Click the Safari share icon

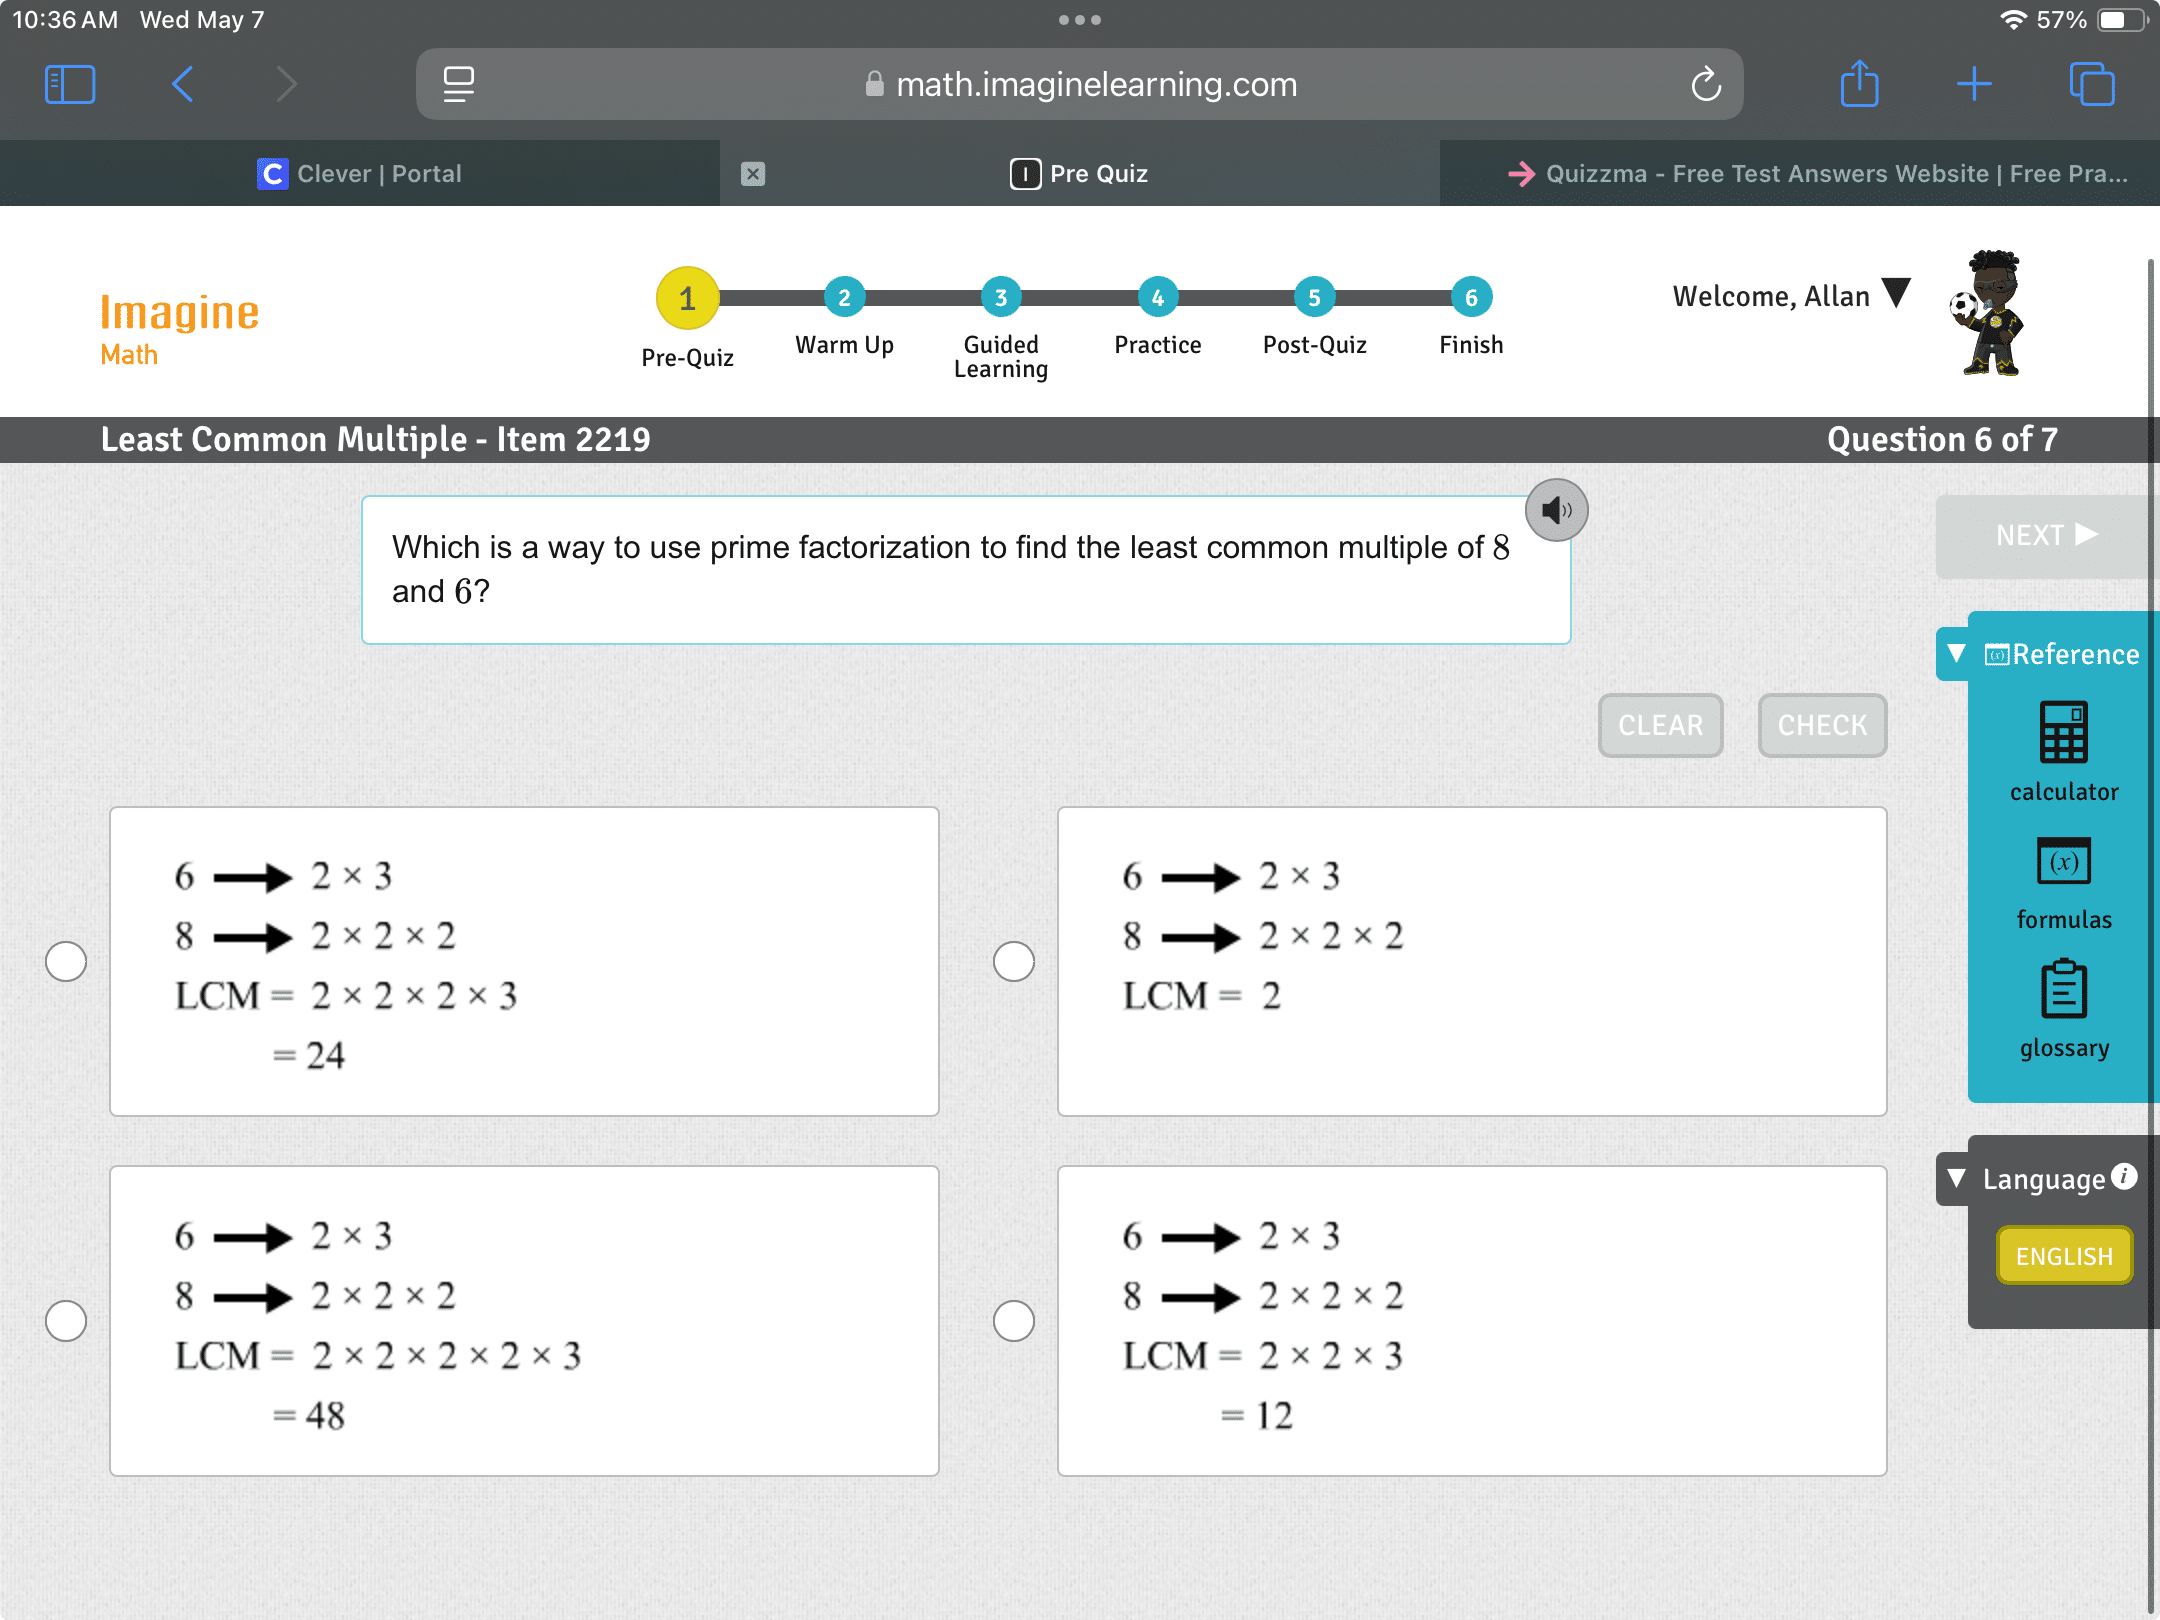click(x=1859, y=84)
